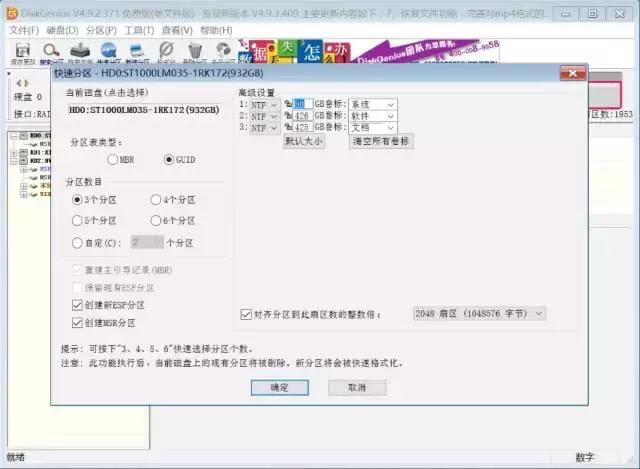
Task: Open the 帮助(H) menu
Action: (216, 31)
